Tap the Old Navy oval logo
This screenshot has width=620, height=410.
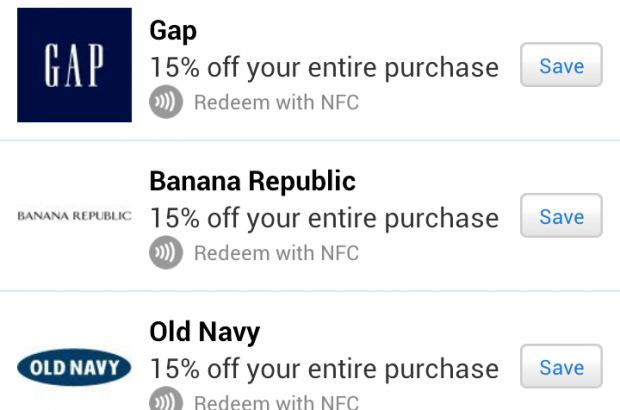(x=75, y=368)
